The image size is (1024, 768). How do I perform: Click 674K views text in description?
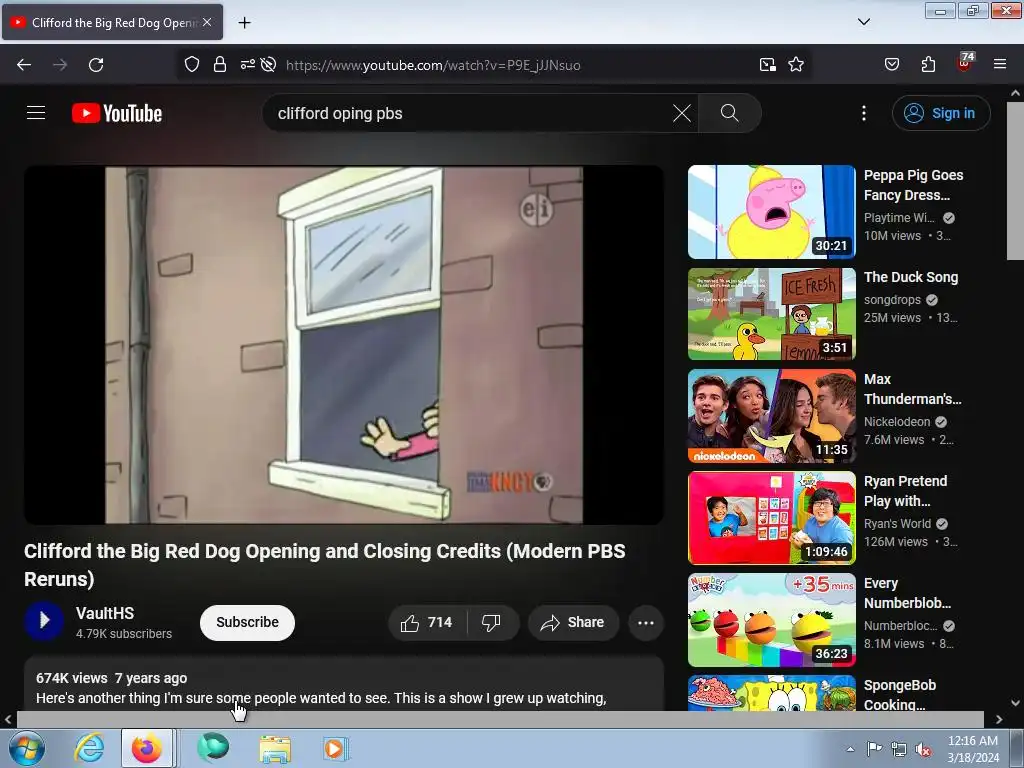(71, 678)
